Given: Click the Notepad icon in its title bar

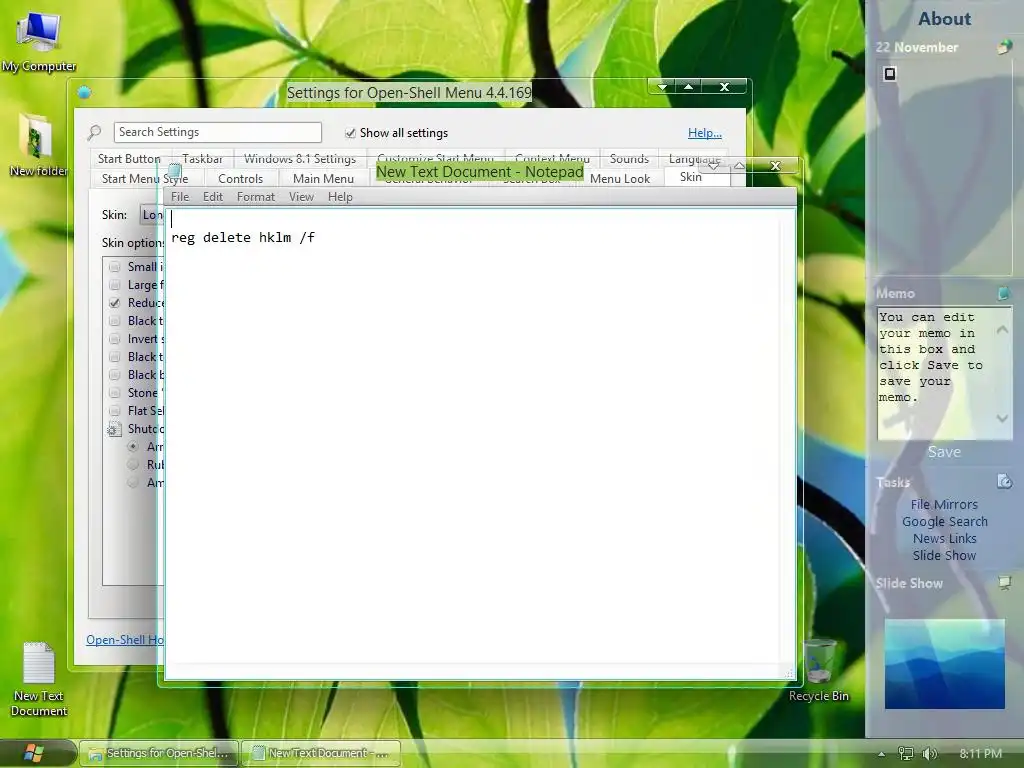Looking at the screenshot, I should click(x=174, y=172).
